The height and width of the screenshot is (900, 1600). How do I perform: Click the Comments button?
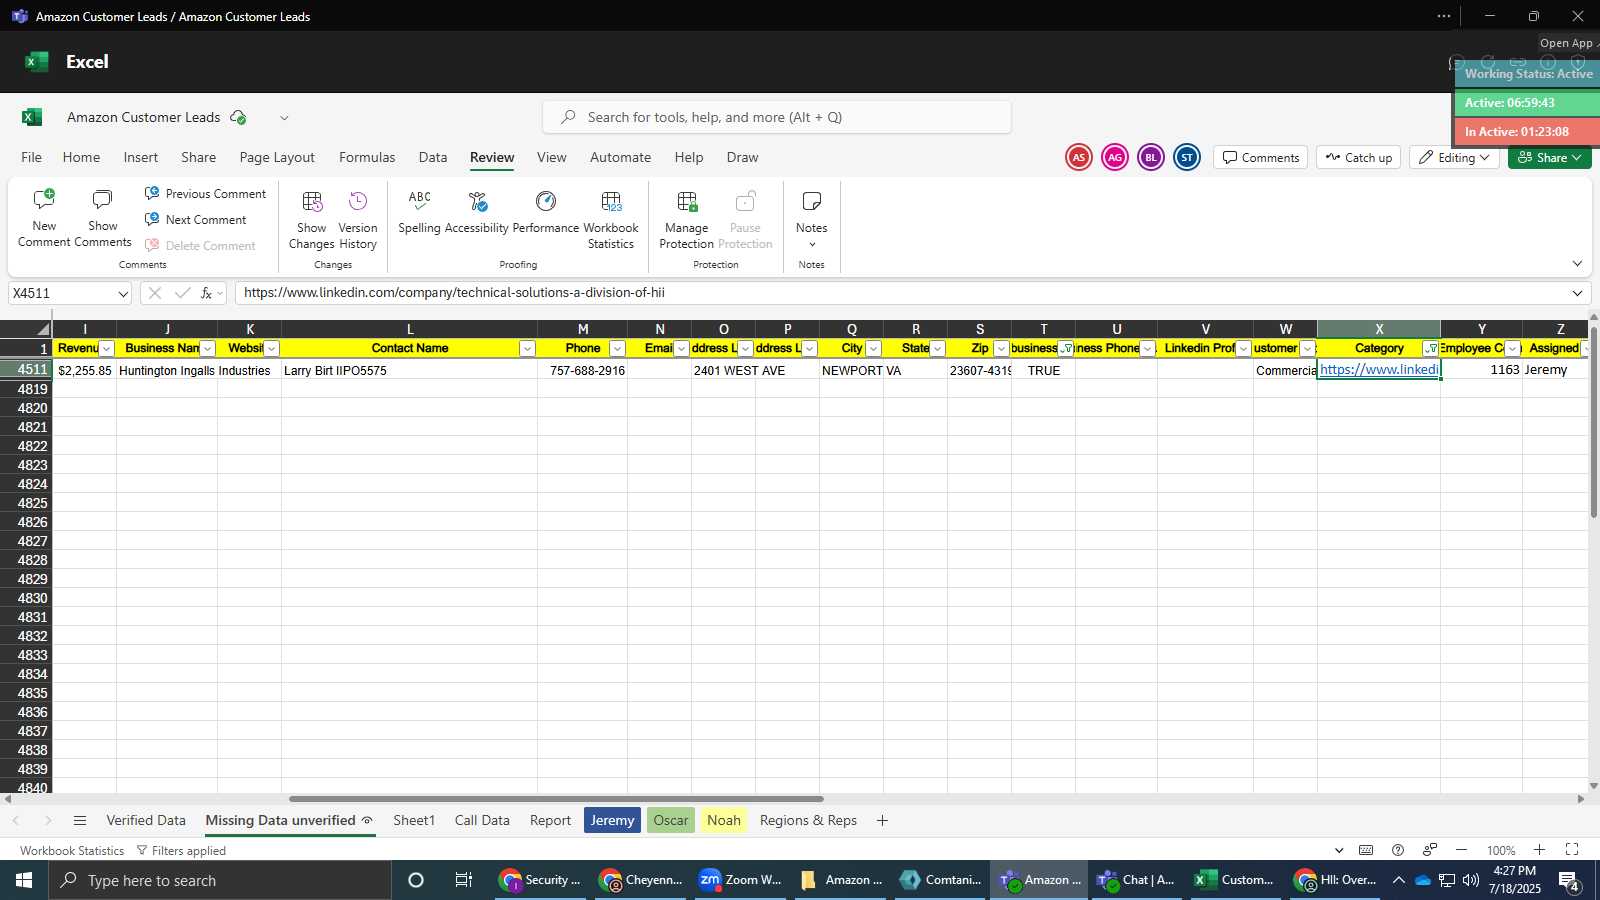(x=1261, y=157)
